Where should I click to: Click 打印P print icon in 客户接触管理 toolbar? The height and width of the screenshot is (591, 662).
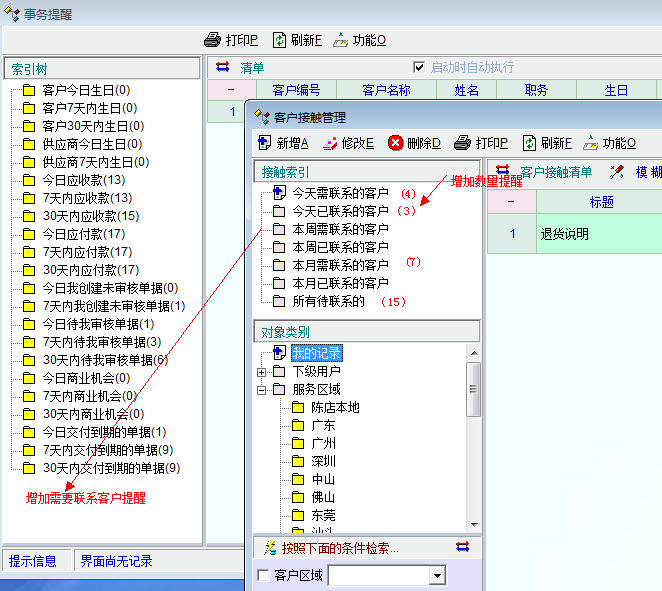point(462,143)
